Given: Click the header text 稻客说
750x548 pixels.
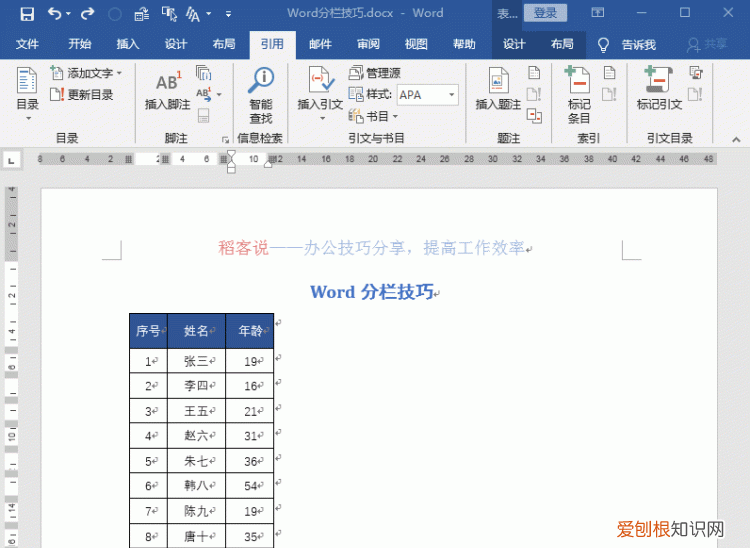Looking at the screenshot, I should [243, 248].
